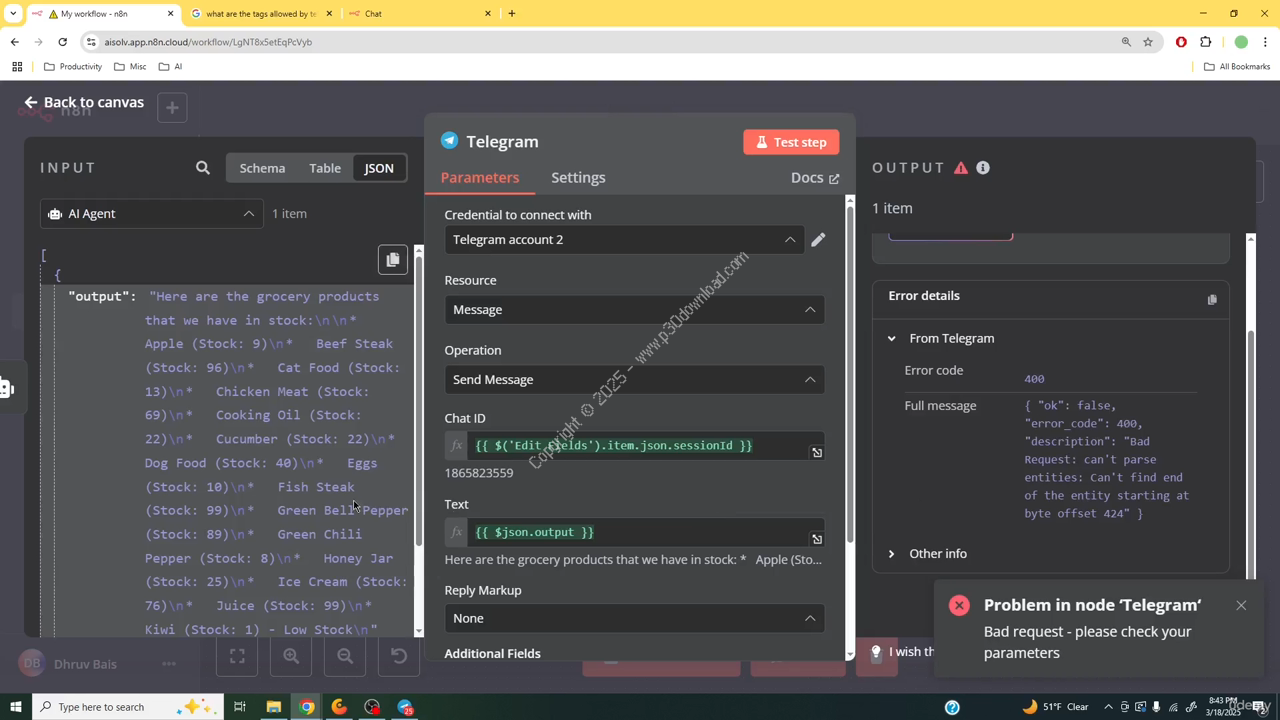1280x720 pixels.
Task: Switch input view to Schema
Action: click(262, 168)
